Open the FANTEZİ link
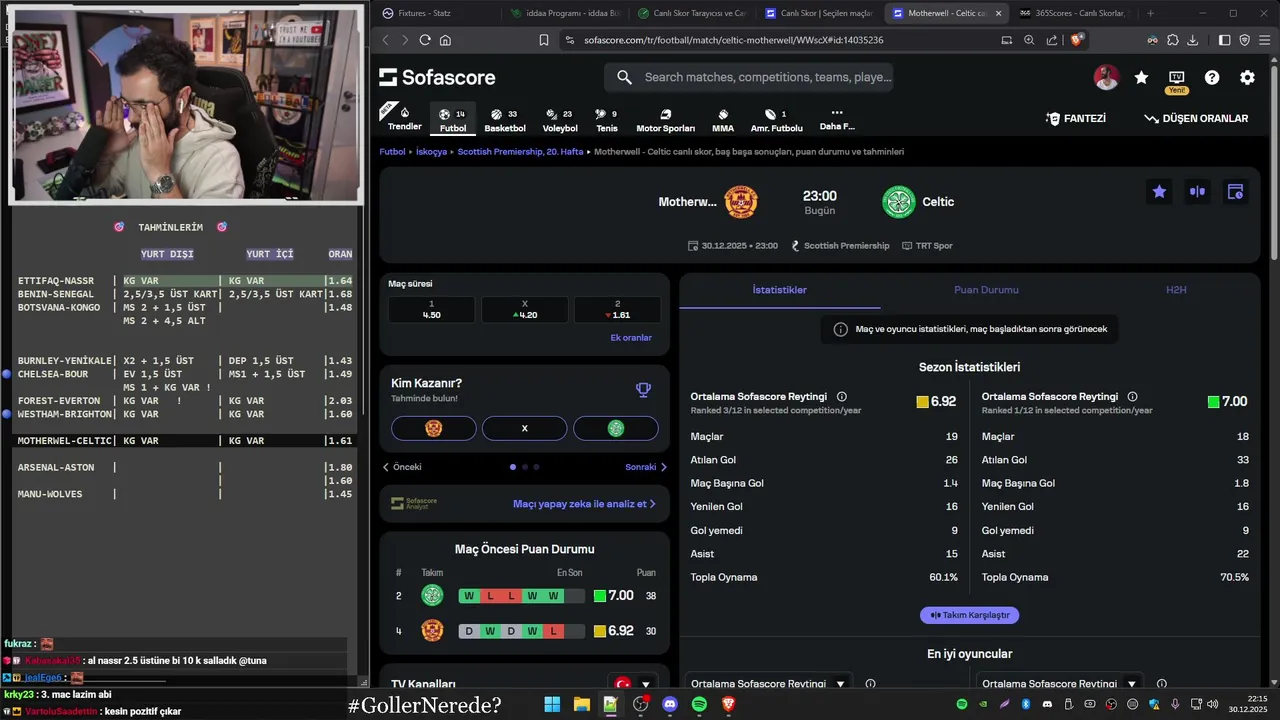This screenshot has width=1280, height=720. click(1076, 118)
